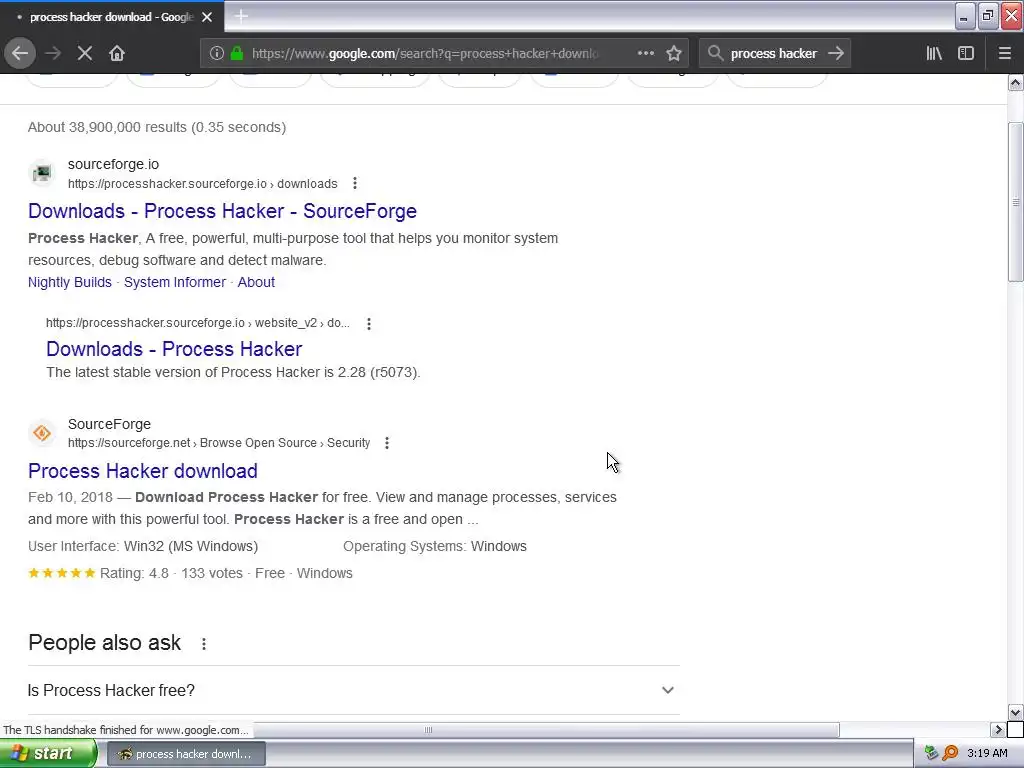Open the browser home page icon
1024x768 pixels.
pos(117,54)
